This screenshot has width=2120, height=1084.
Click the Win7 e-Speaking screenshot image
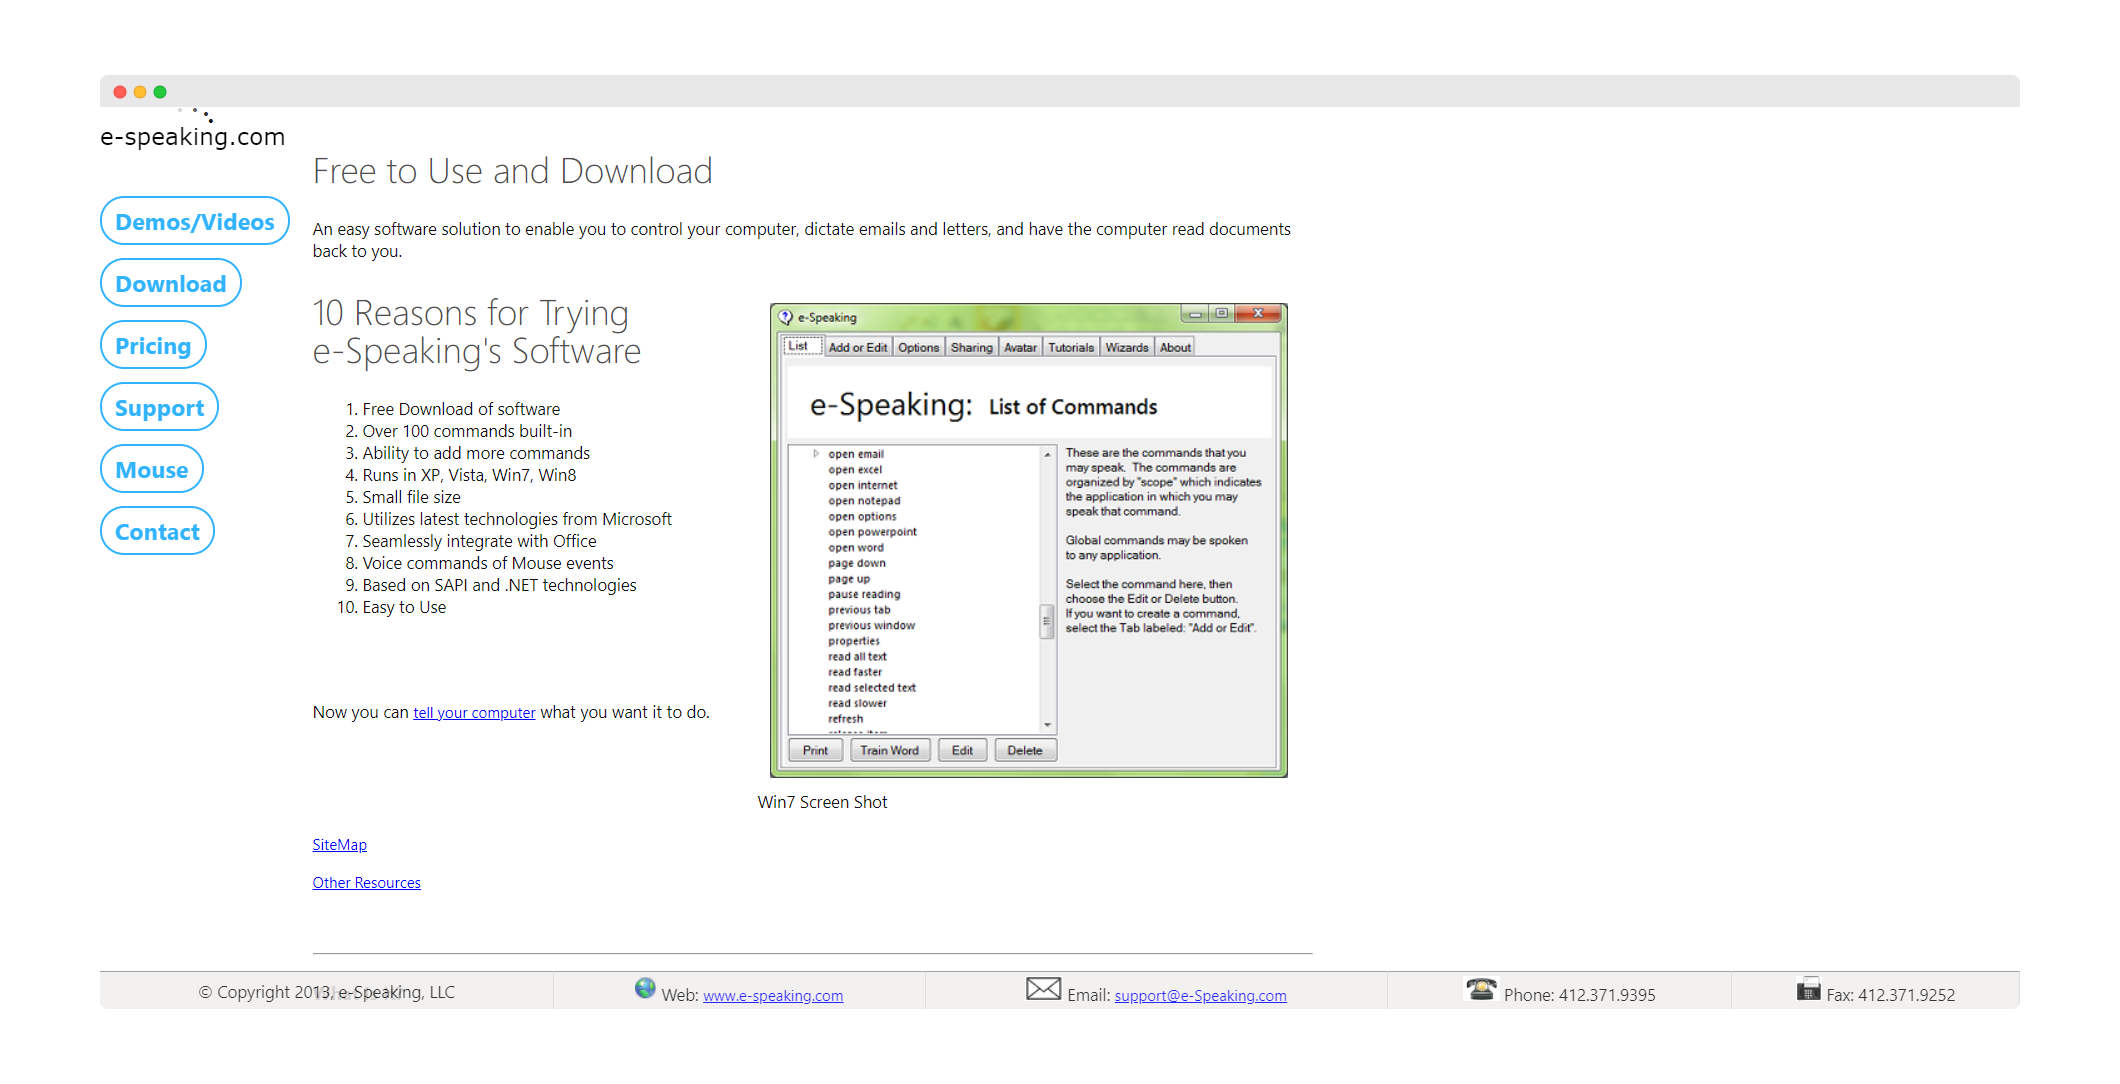[1028, 540]
